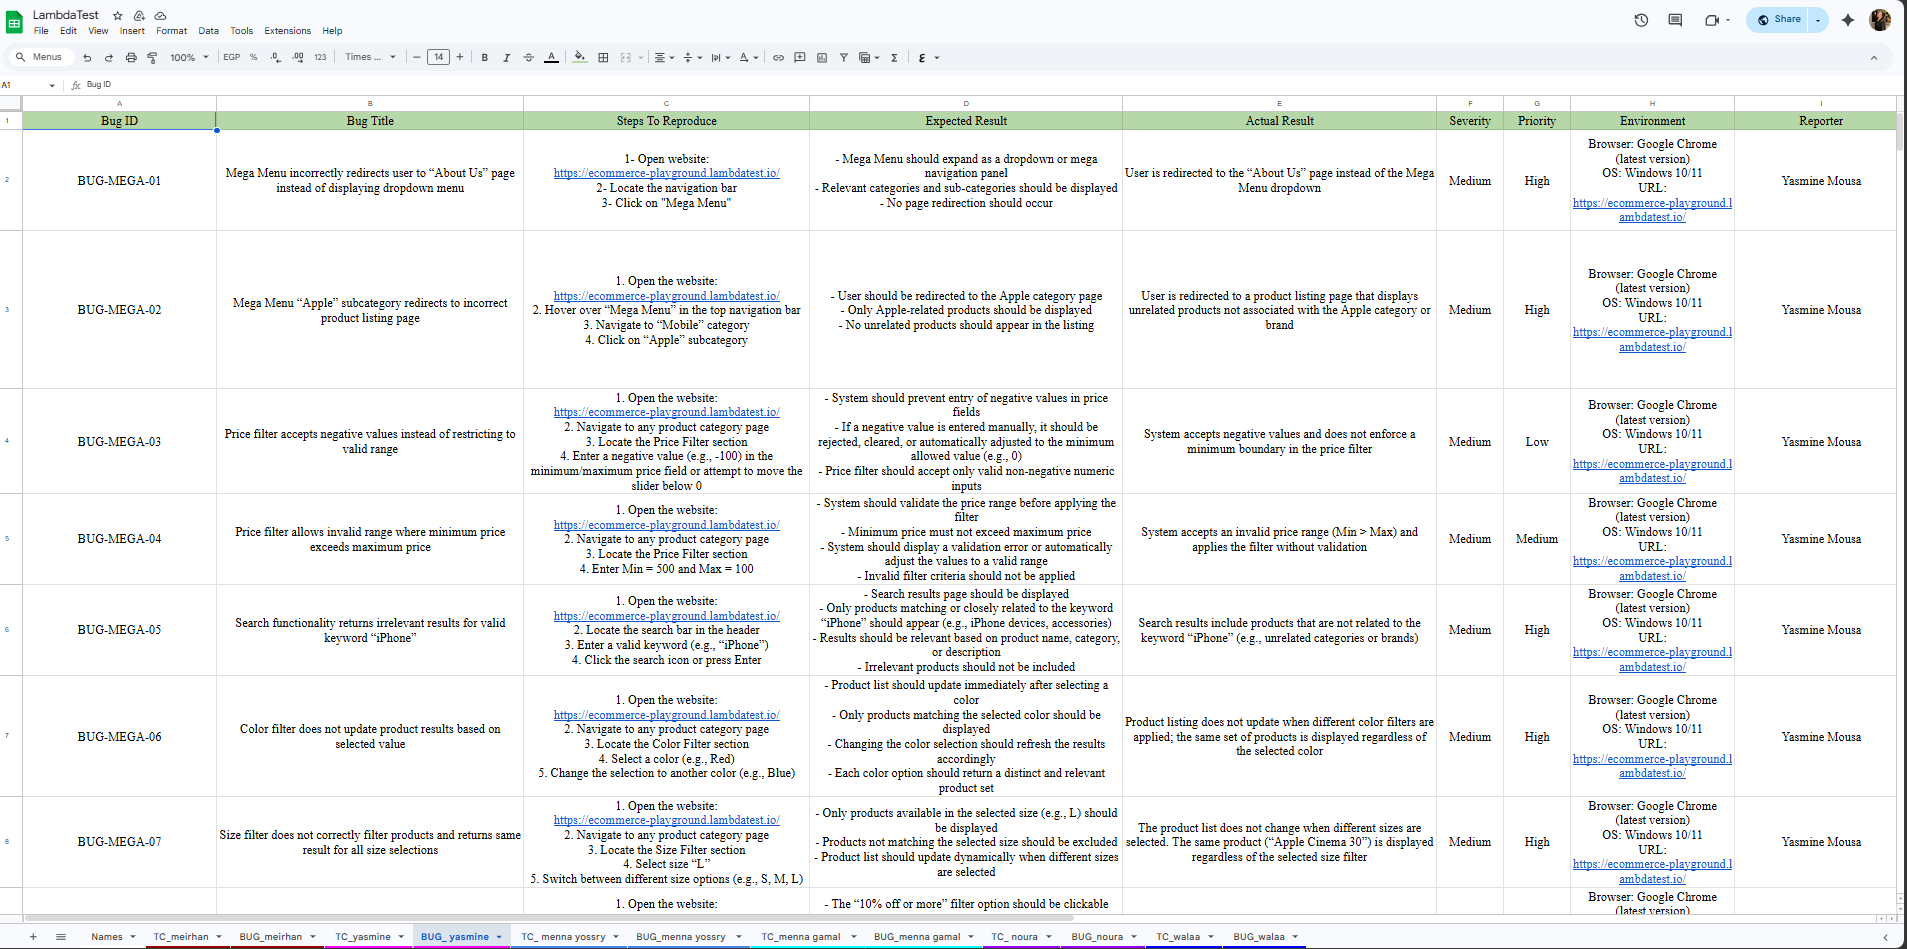Hide the menus with collapse chevron
This screenshot has width=1907, height=949.
pos(1874,58)
